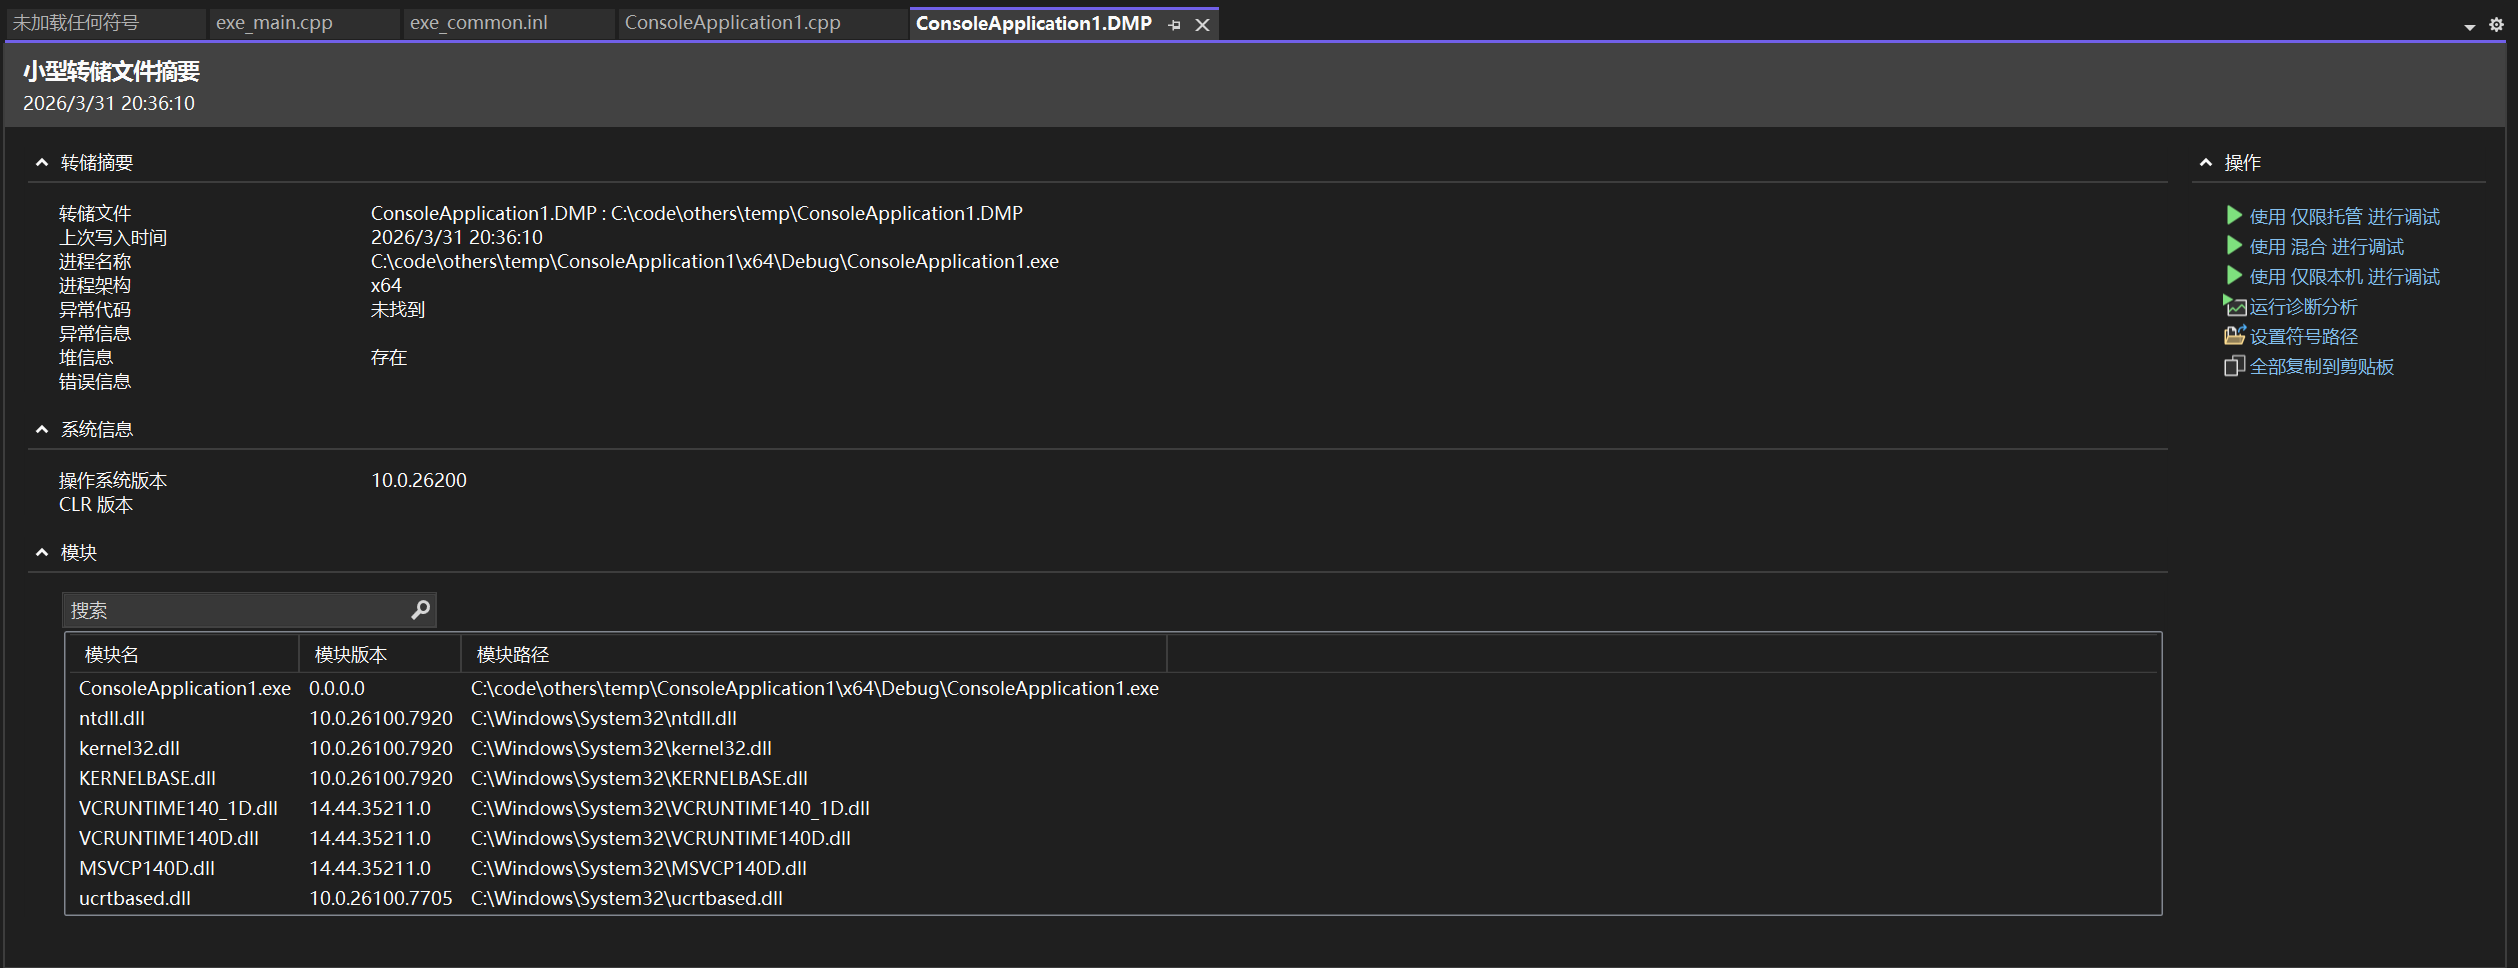This screenshot has width=2518, height=968.
Task: Click the play icon beside 使用 仅限本机 进行调试
Action: tap(2233, 276)
